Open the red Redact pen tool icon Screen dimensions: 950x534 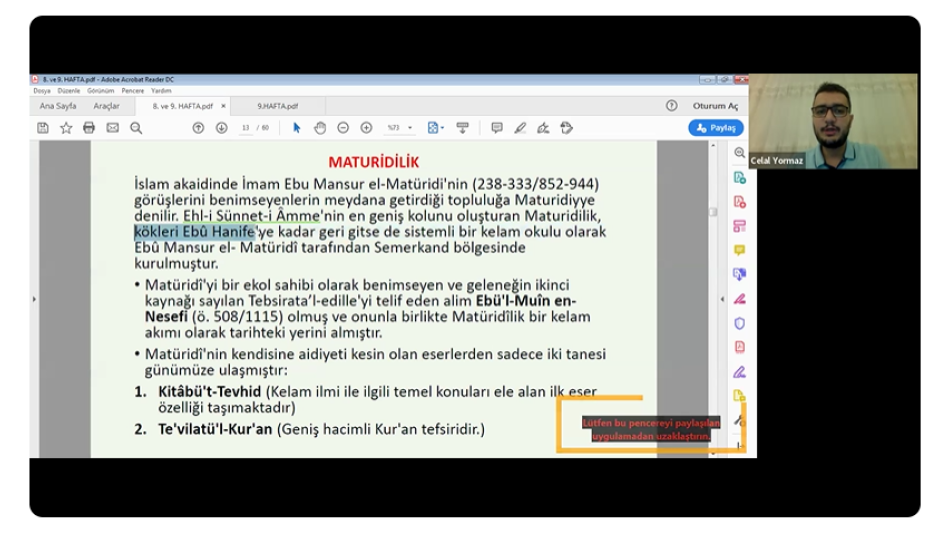pos(739,299)
